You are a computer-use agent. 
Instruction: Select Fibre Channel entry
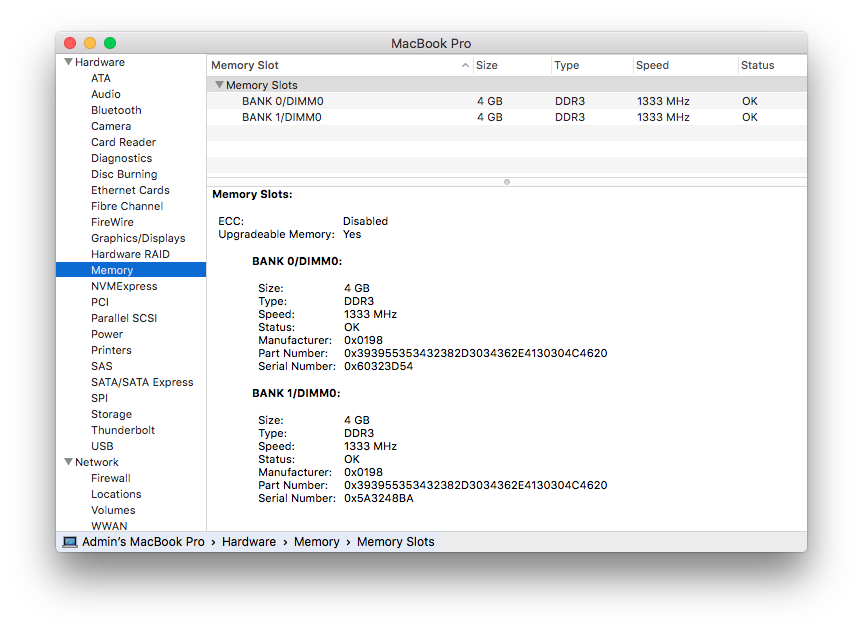127,206
